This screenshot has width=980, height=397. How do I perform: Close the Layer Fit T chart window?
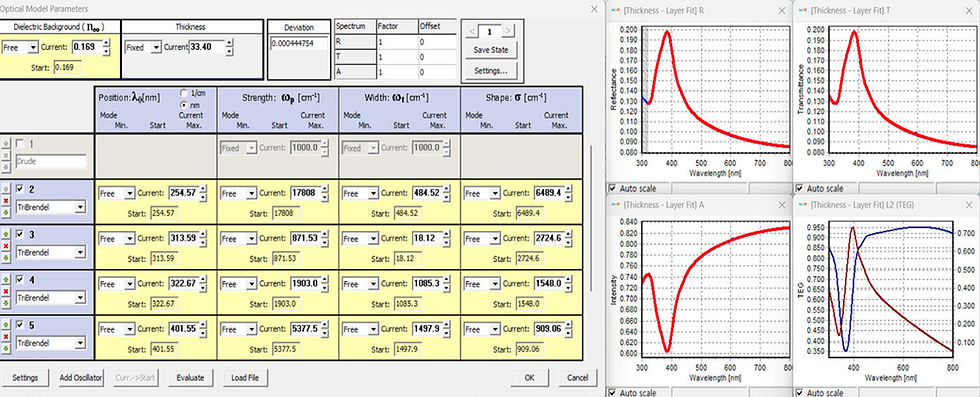pos(968,11)
